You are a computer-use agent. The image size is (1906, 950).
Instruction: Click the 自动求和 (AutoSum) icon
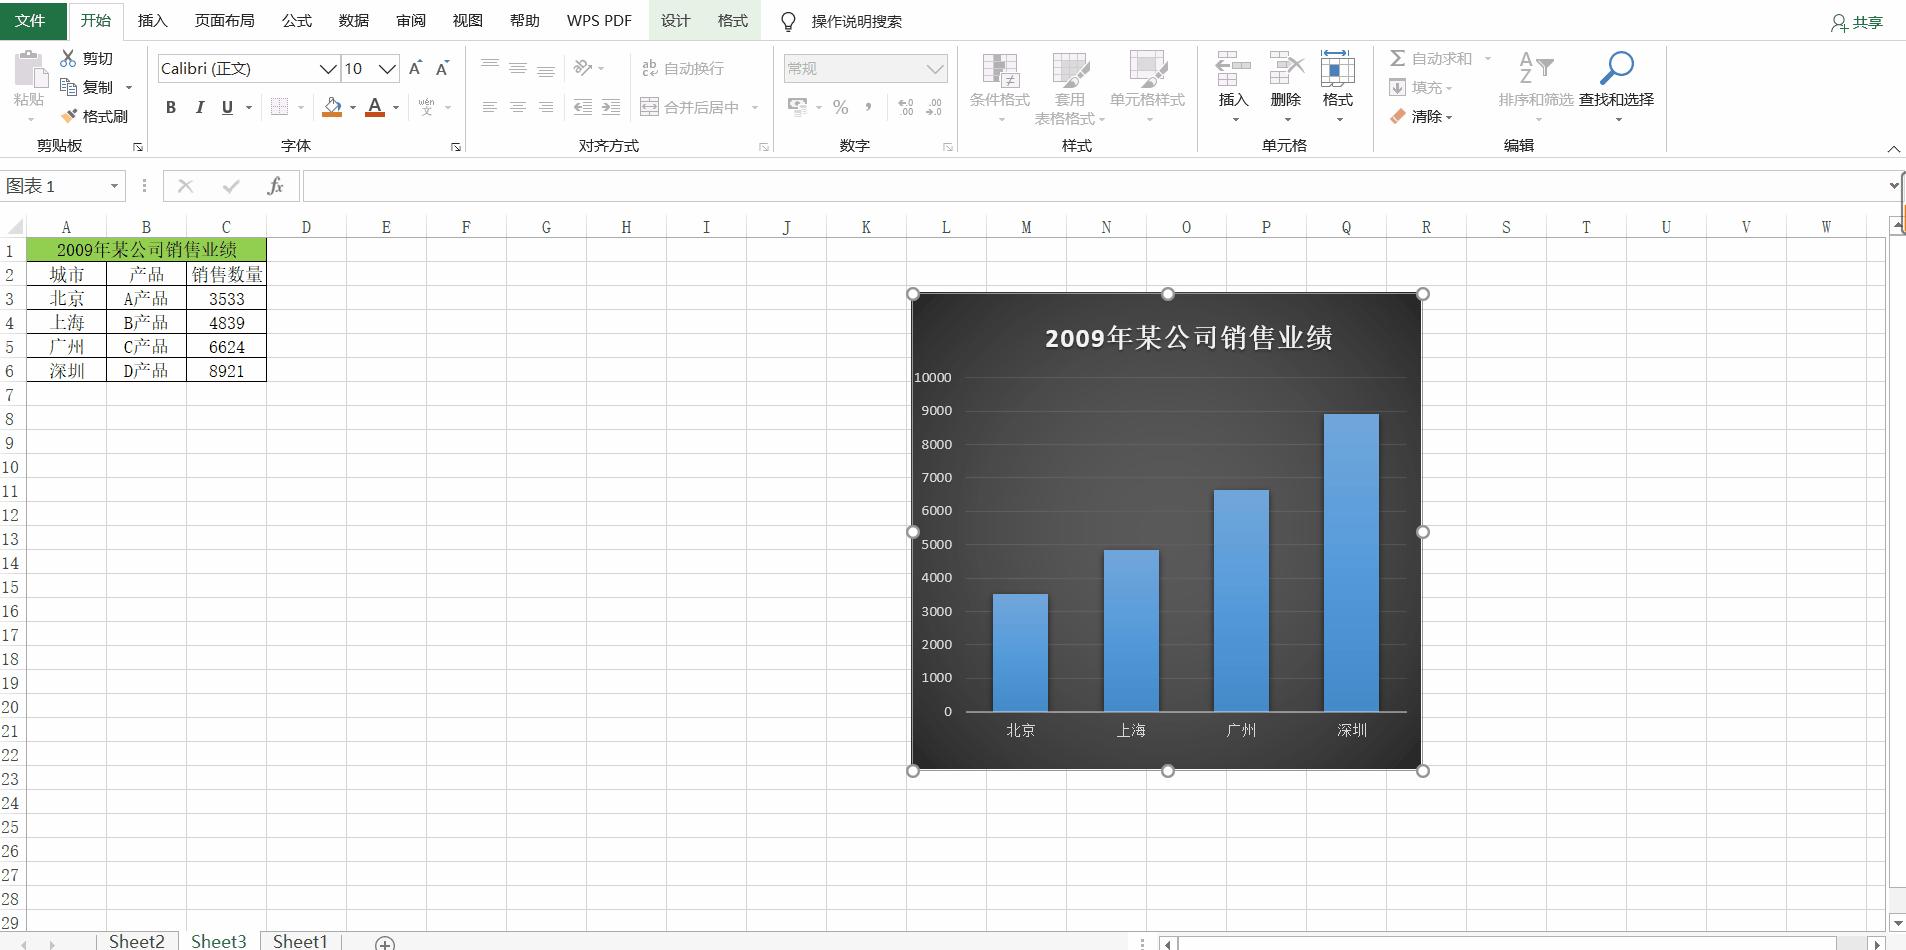1397,58
